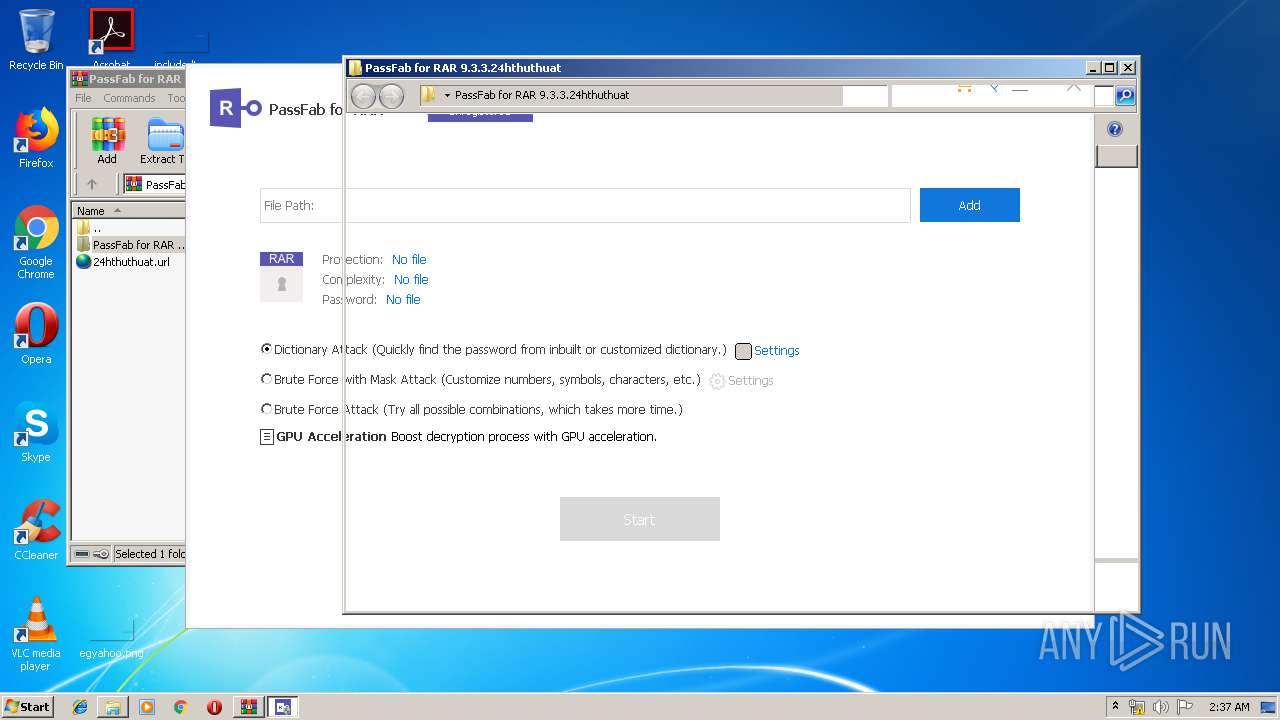Click Windows Explorer taskbar button
Screen dimensions: 1280x720
pyautogui.click(x=113, y=707)
